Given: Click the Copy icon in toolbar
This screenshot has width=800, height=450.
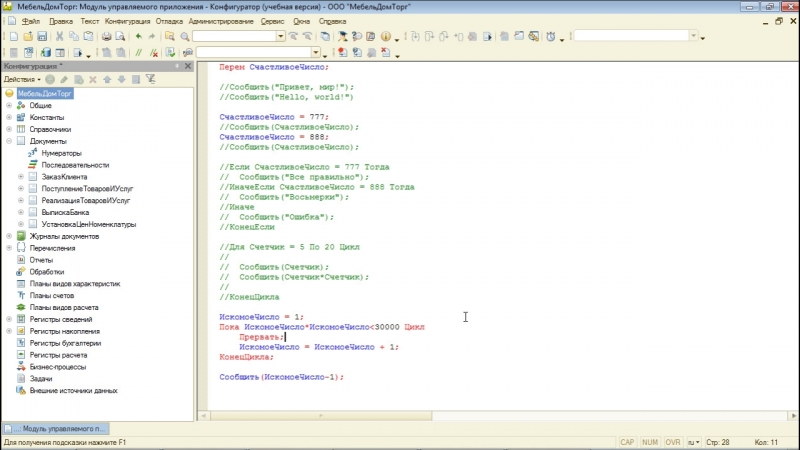Looking at the screenshot, I should click(x=74, y=36).
